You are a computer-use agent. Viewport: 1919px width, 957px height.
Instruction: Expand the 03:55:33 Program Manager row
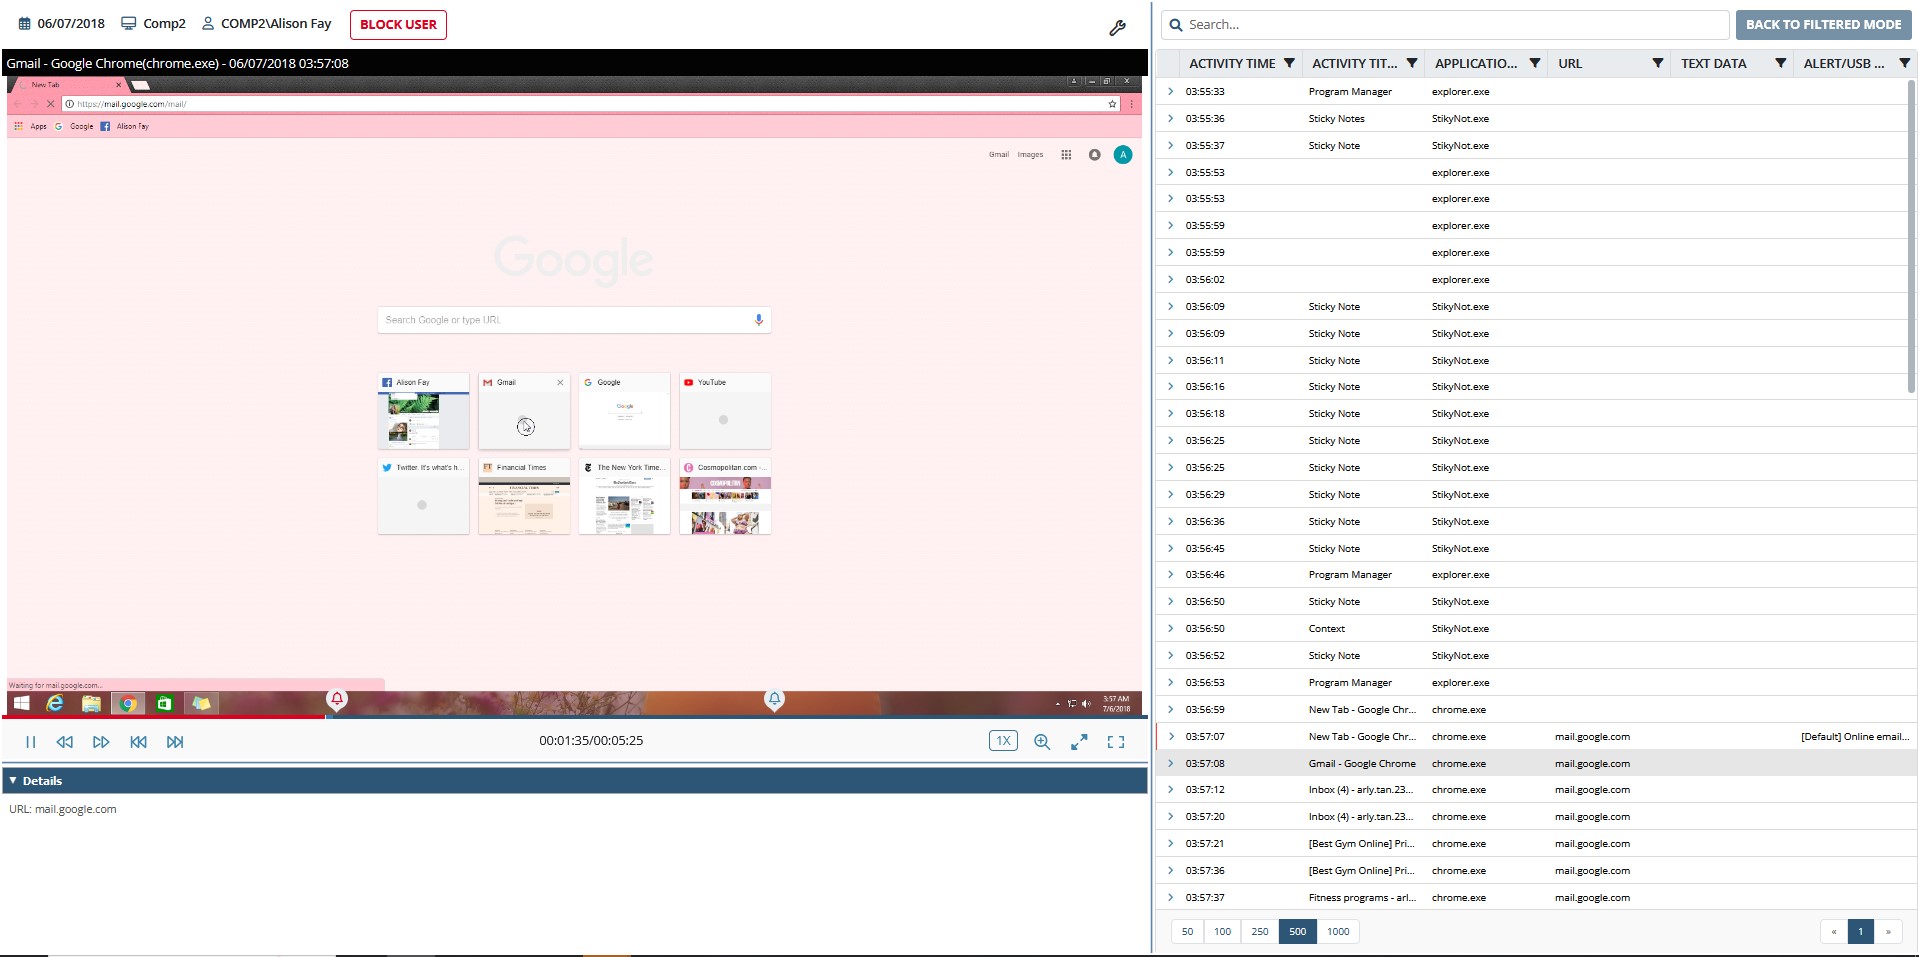click(1170, 91)
